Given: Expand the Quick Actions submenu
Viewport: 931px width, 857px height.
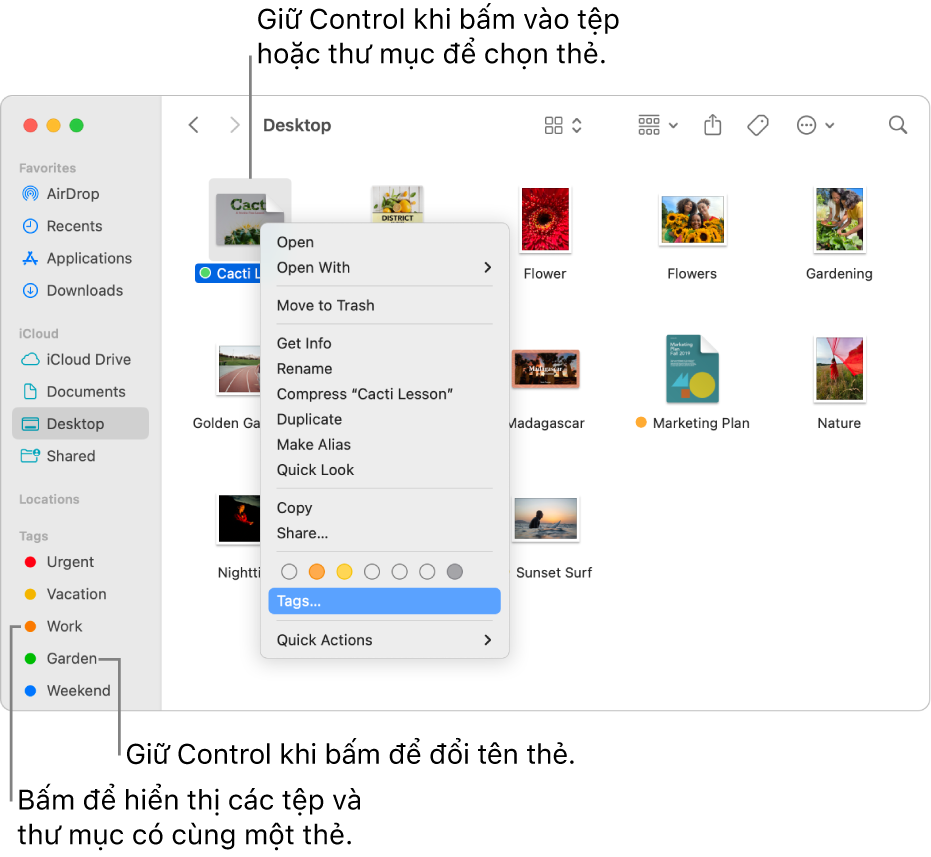Looking at the screenshot, I should coord(384,640).
